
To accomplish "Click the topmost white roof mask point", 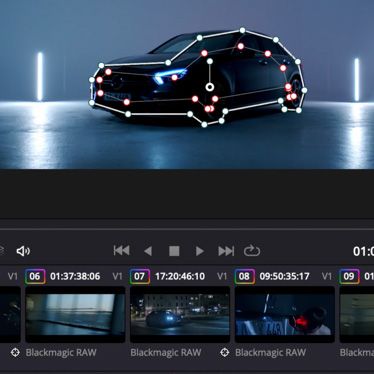I will tap(242, 30).
